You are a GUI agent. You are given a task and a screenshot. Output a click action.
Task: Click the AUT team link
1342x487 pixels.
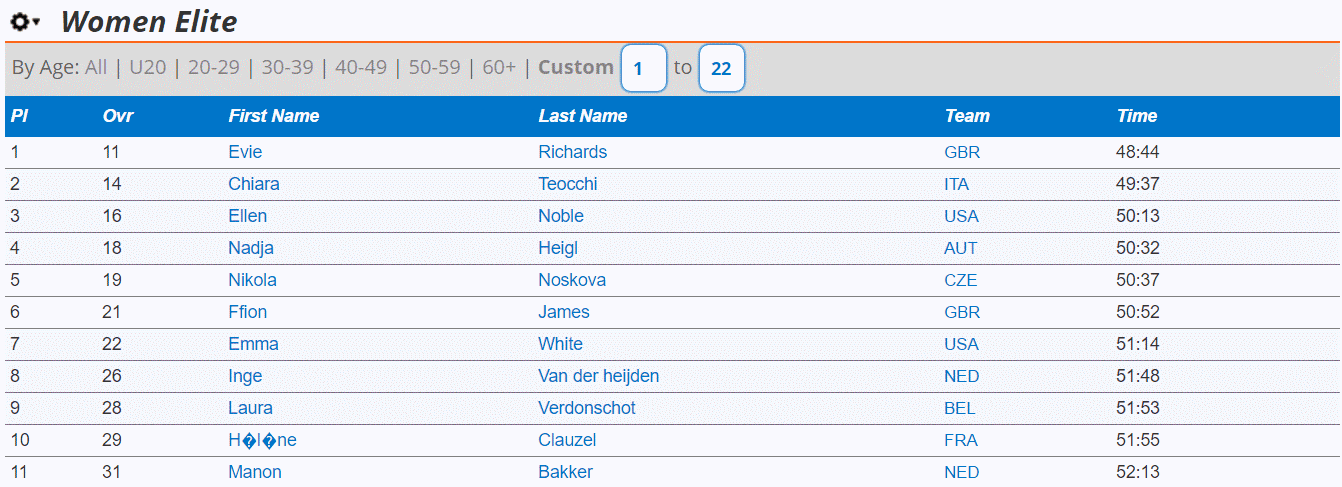point(961,248)
